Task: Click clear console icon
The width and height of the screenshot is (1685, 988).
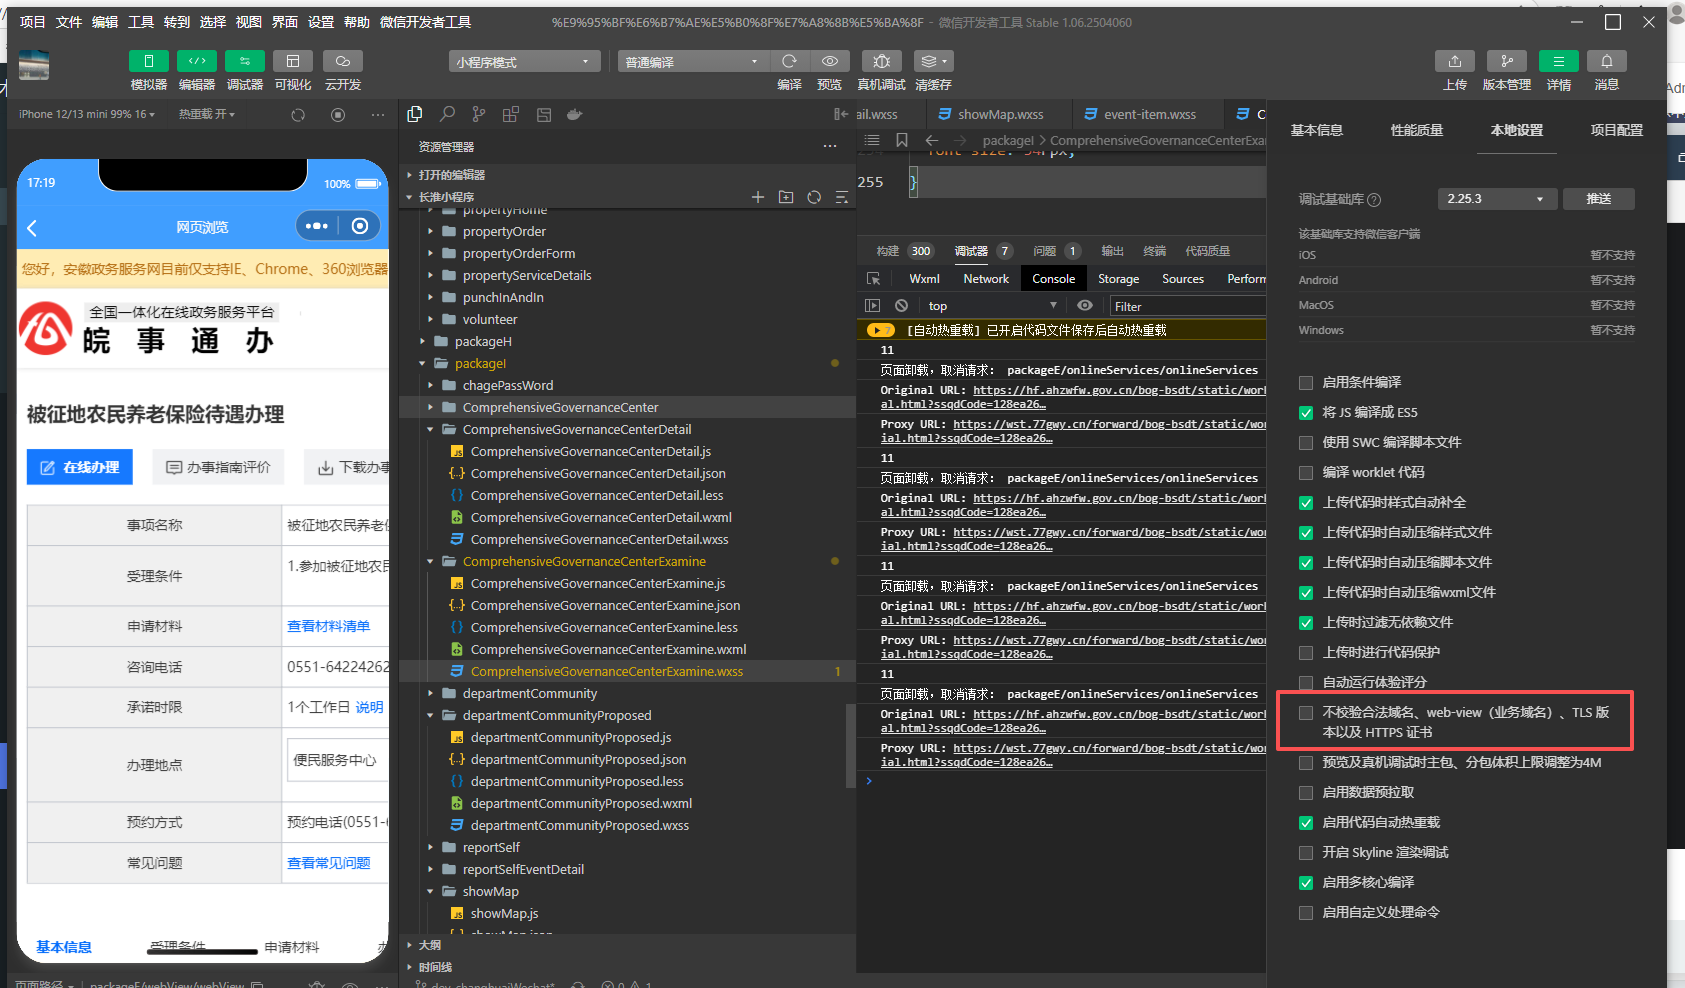Action: [x=901, y=306]
